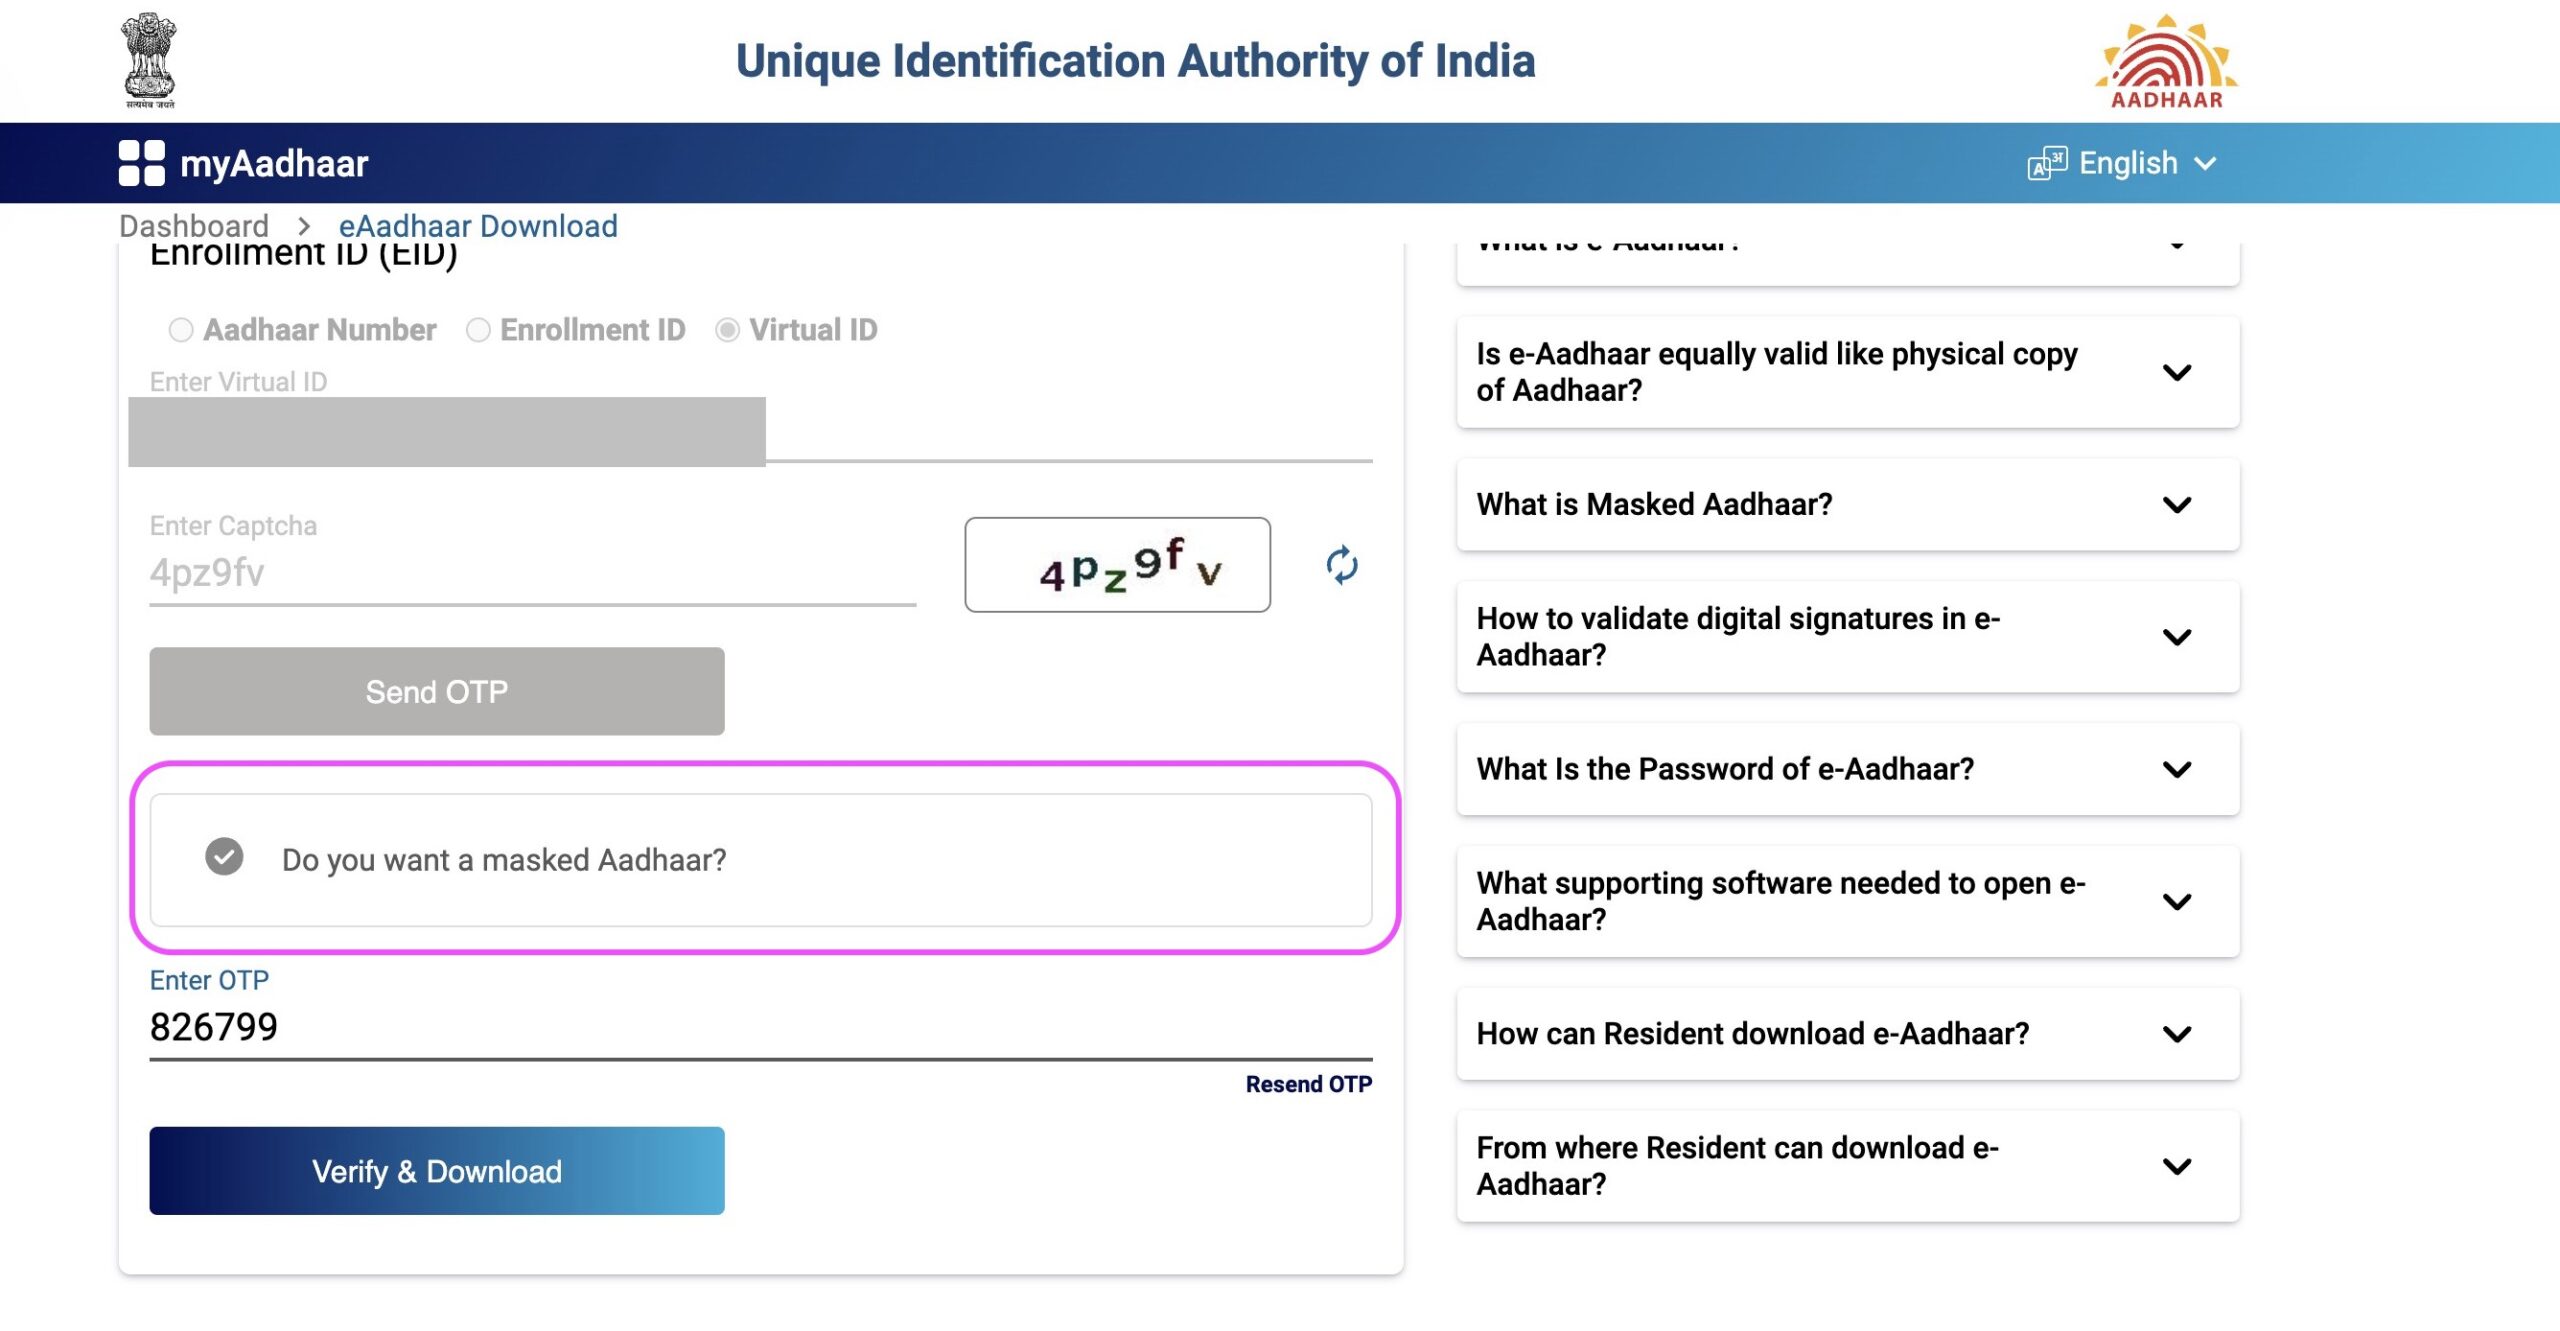Click the Verify and Download button

(435, 1170)
